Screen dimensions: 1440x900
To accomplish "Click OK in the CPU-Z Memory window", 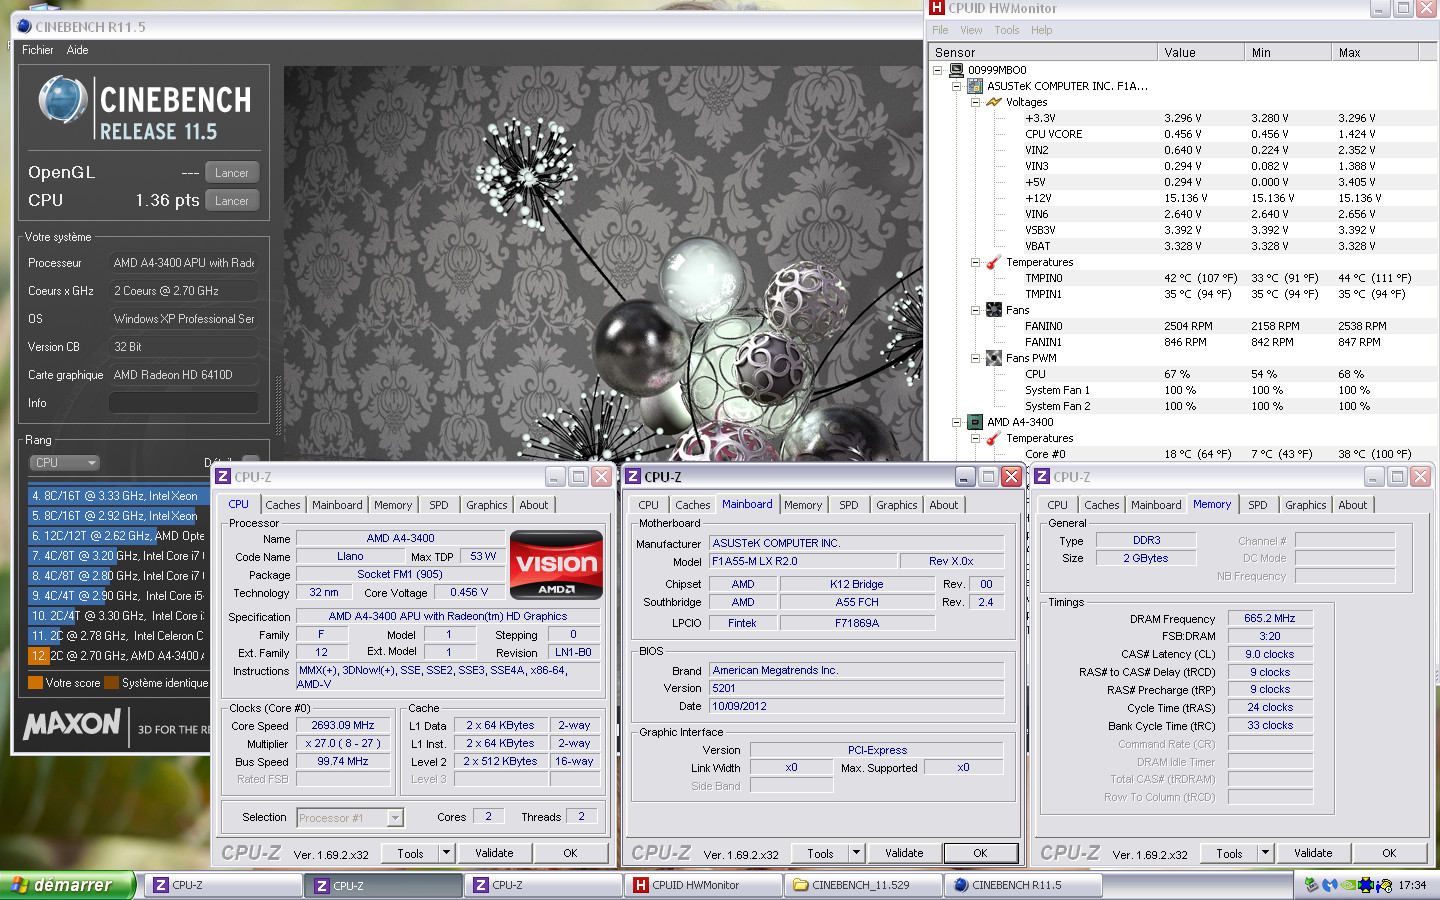I will click(1389, 853).
